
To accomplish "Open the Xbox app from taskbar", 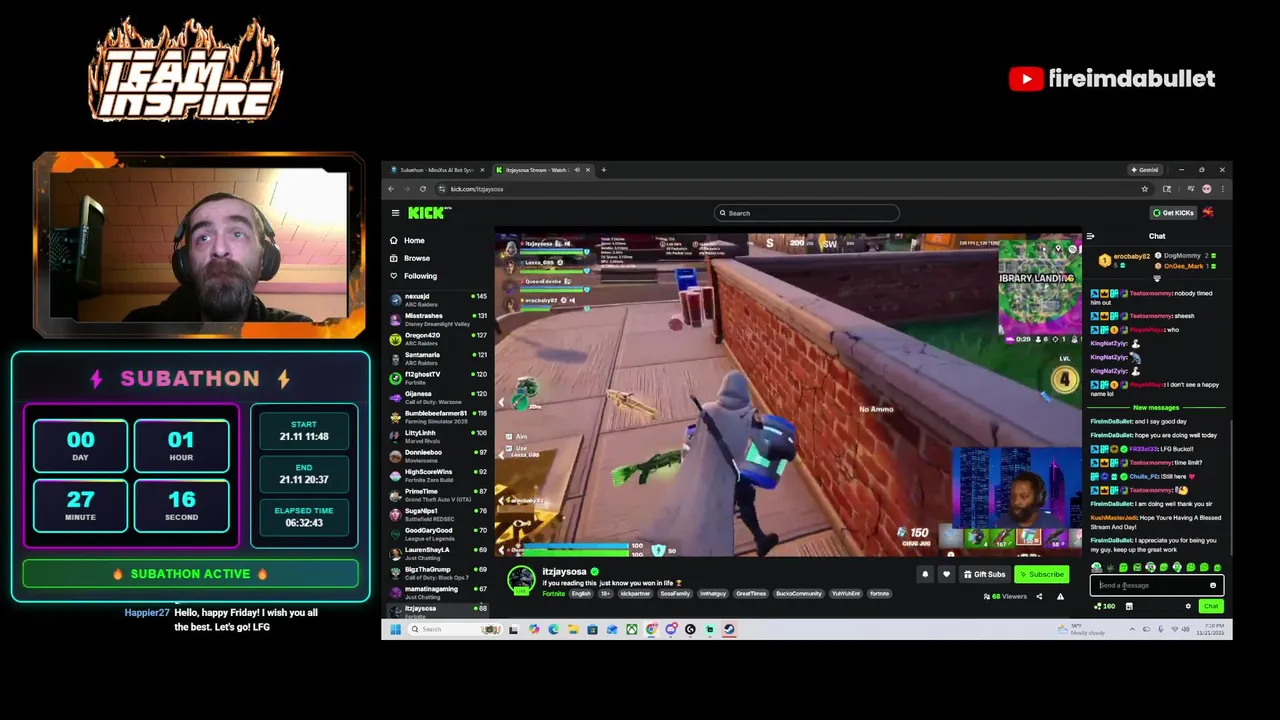I will [632, 629].
